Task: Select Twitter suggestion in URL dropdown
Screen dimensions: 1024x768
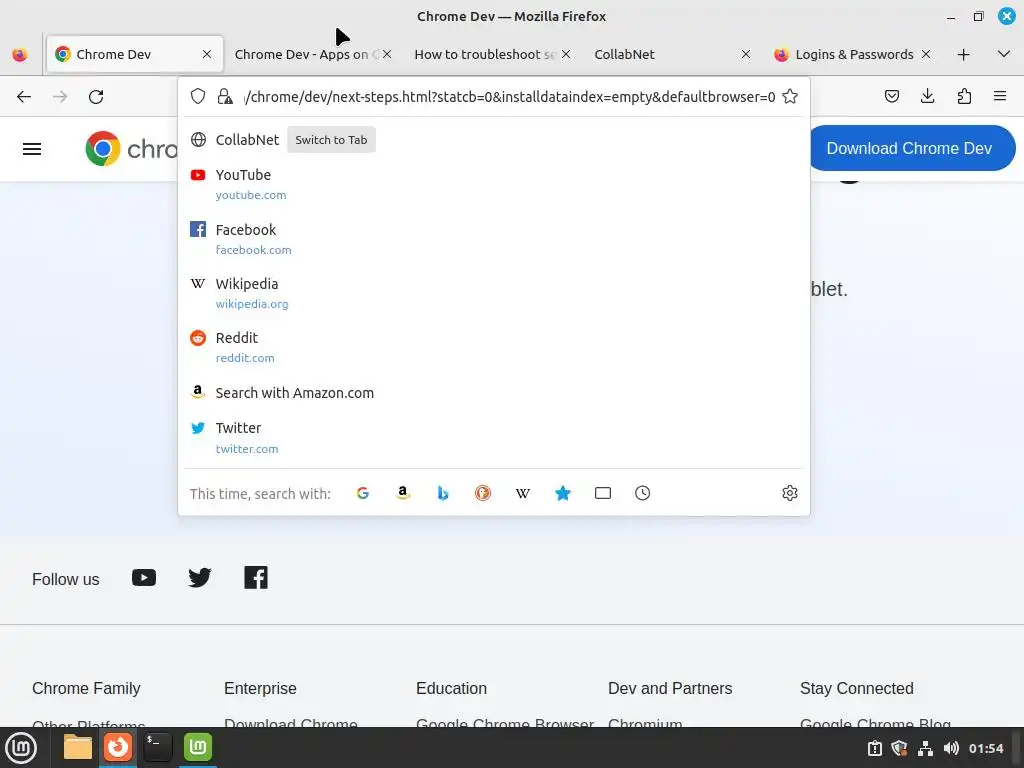Action: coord(494,438)
